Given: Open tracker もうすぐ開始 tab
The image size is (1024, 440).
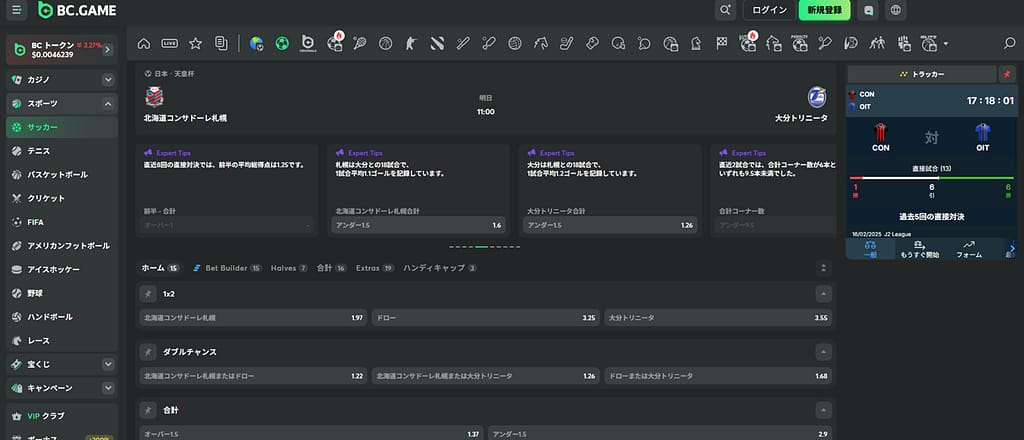Looking at the screenshot, I should [920, 249].
